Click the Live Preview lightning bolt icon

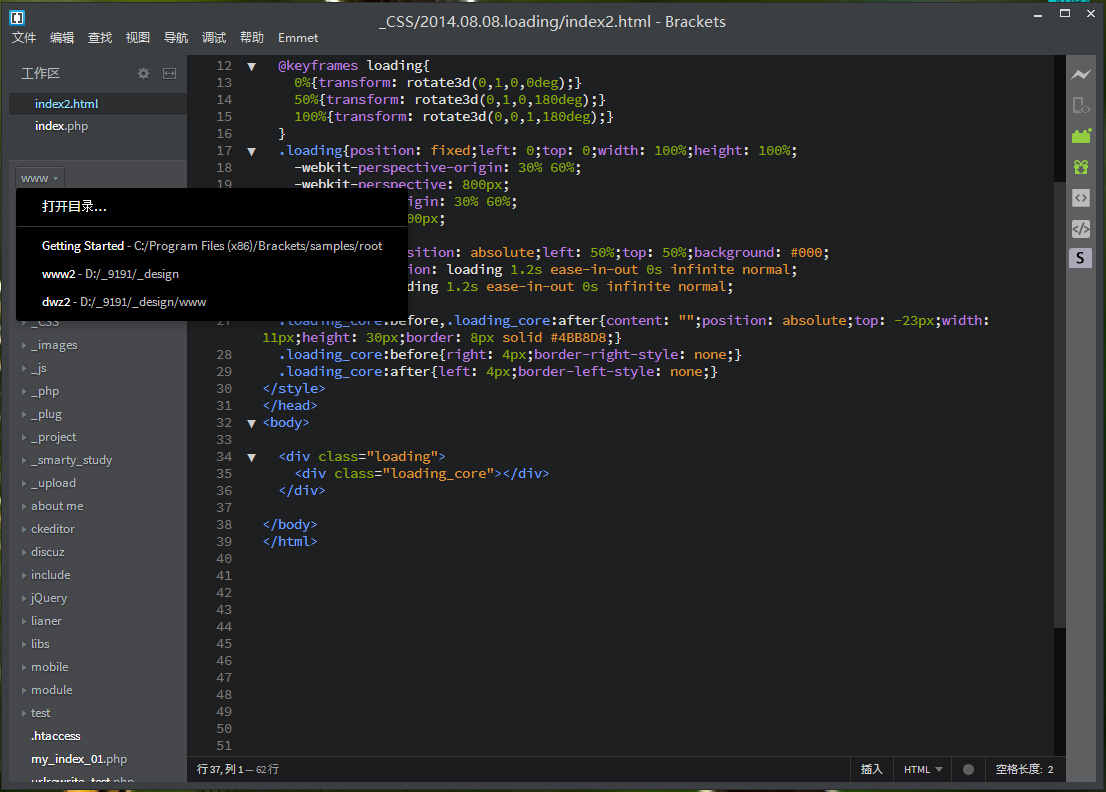pos(1080,75)
